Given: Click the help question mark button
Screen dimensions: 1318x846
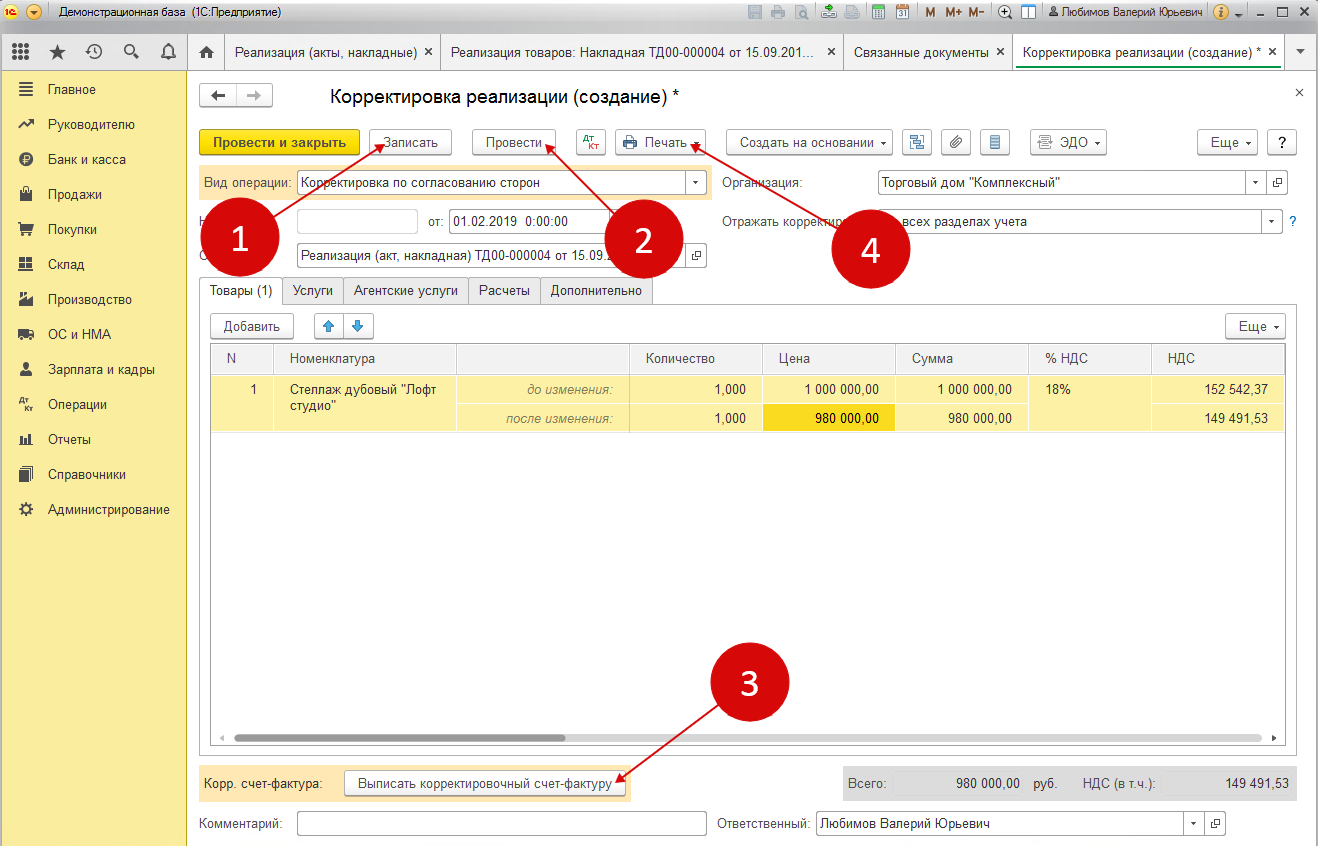Looking at the screenshot, I should click(1282, 143).
